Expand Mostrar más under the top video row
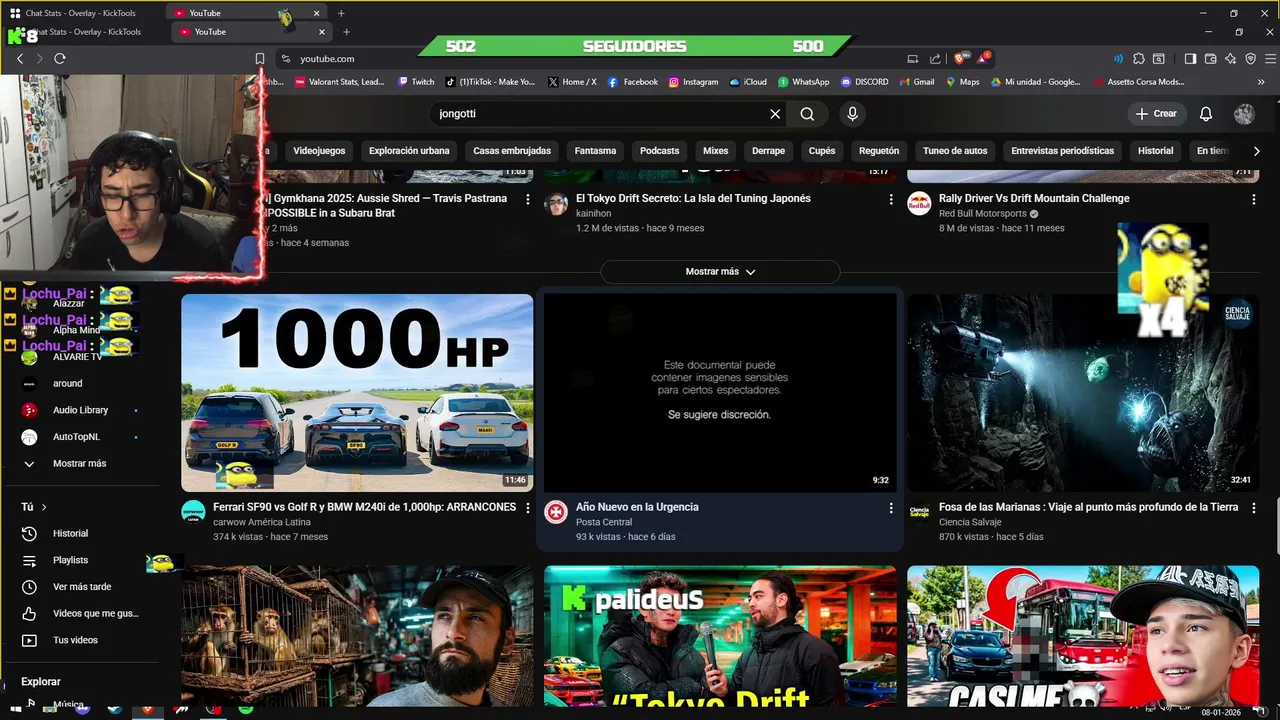The image size is (1280, 720). (x=720, y=272)
